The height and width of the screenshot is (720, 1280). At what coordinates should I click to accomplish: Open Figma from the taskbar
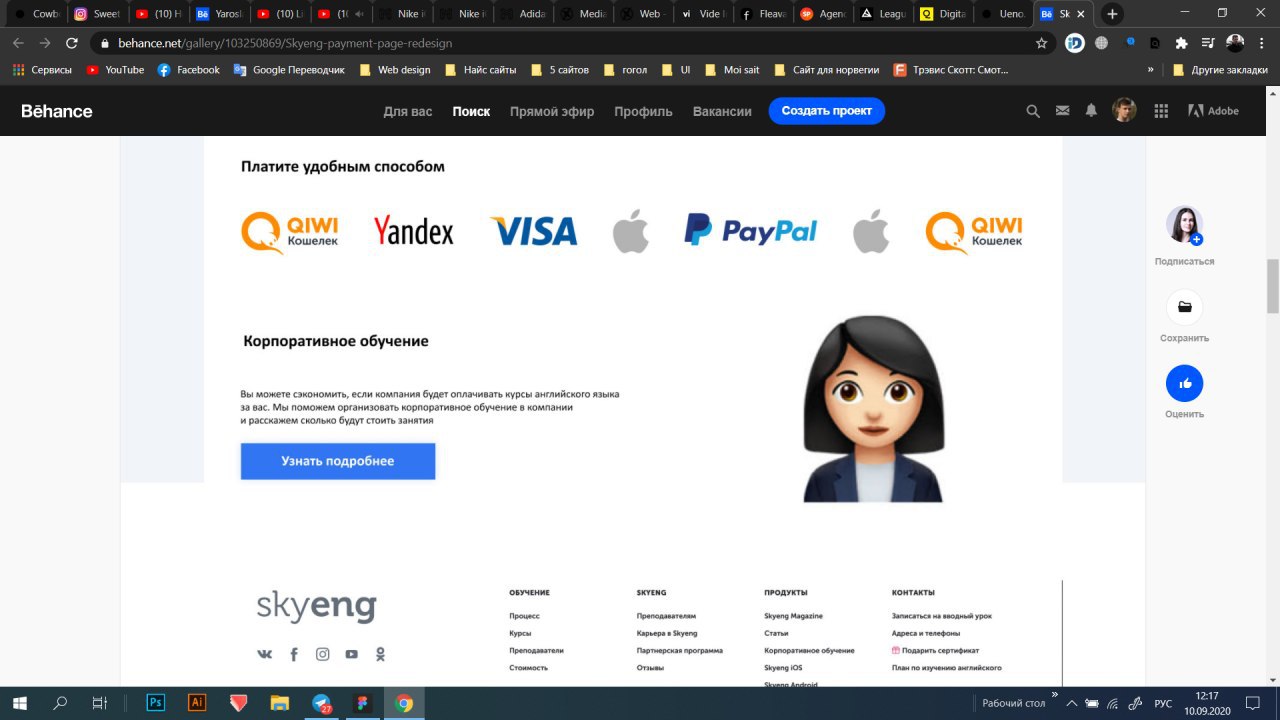(362, 703)
